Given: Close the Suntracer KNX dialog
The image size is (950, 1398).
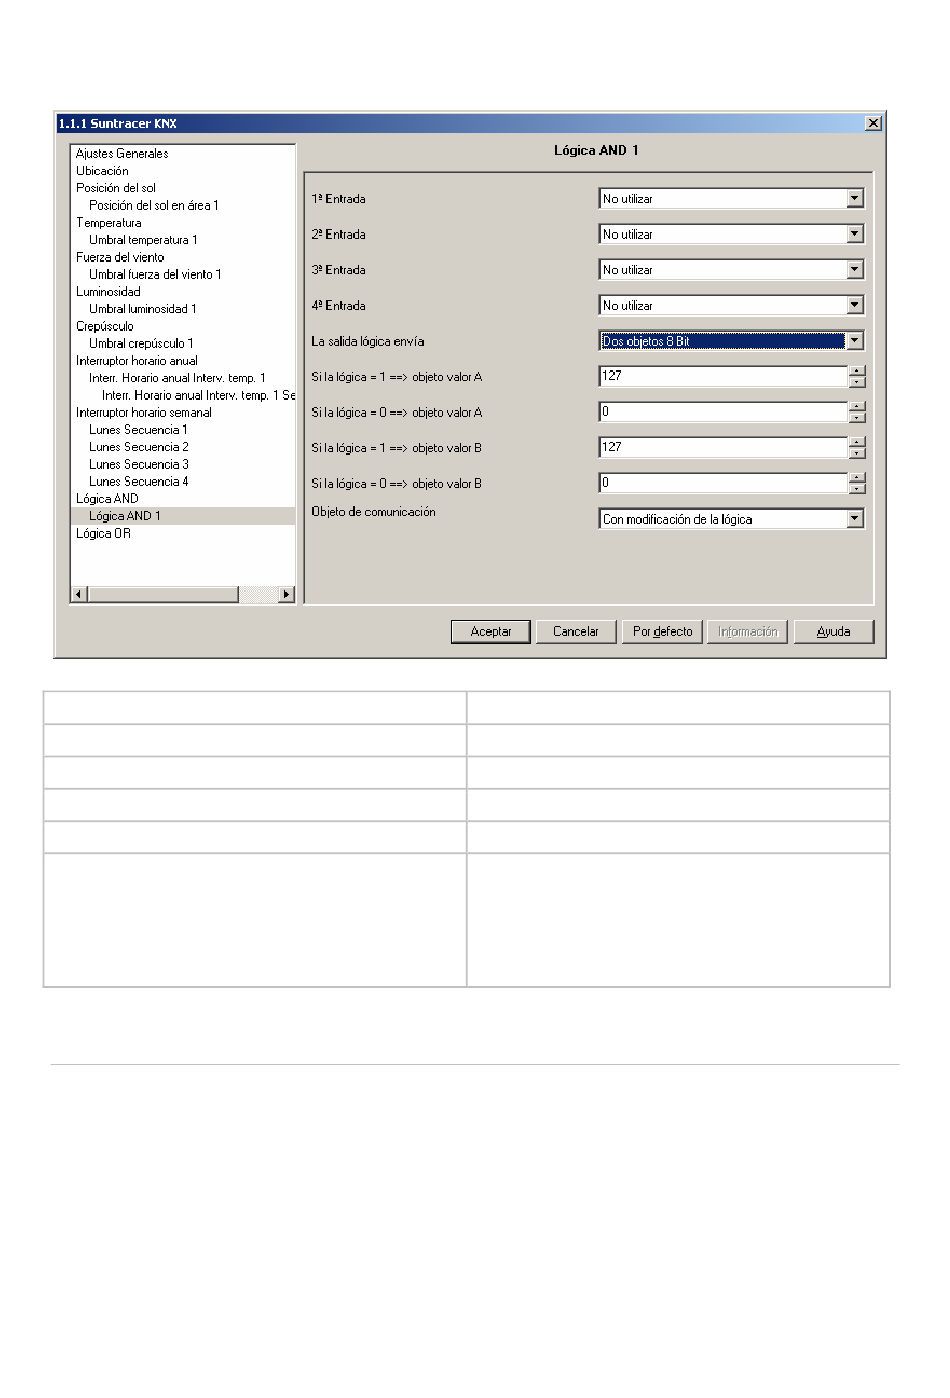Looking at the screenshot, I should pyautogui.click(x=873, y=123).
